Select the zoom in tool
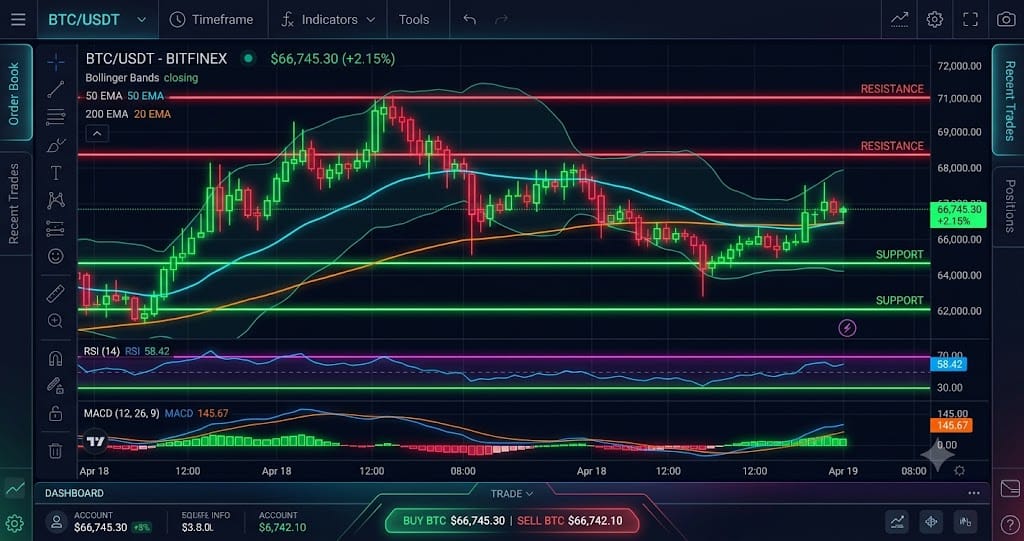1024x541 pixels. [56, 321]
